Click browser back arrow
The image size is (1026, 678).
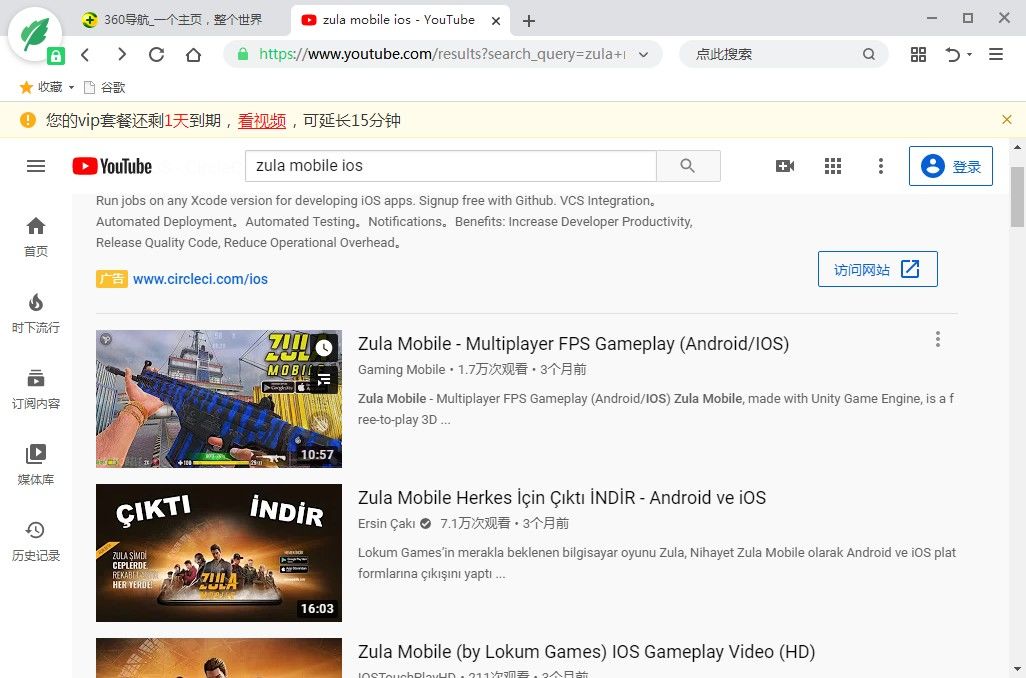pyautogui.click(x=86, y=54)
